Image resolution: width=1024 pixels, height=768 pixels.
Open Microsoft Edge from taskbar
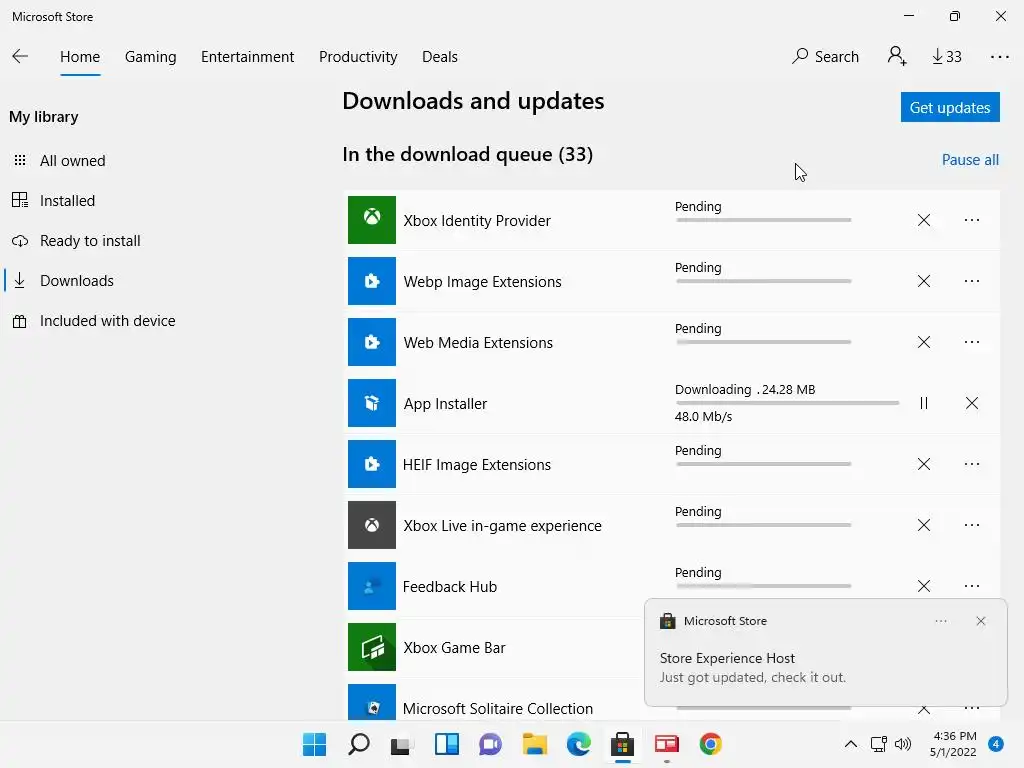pos(579,744)
